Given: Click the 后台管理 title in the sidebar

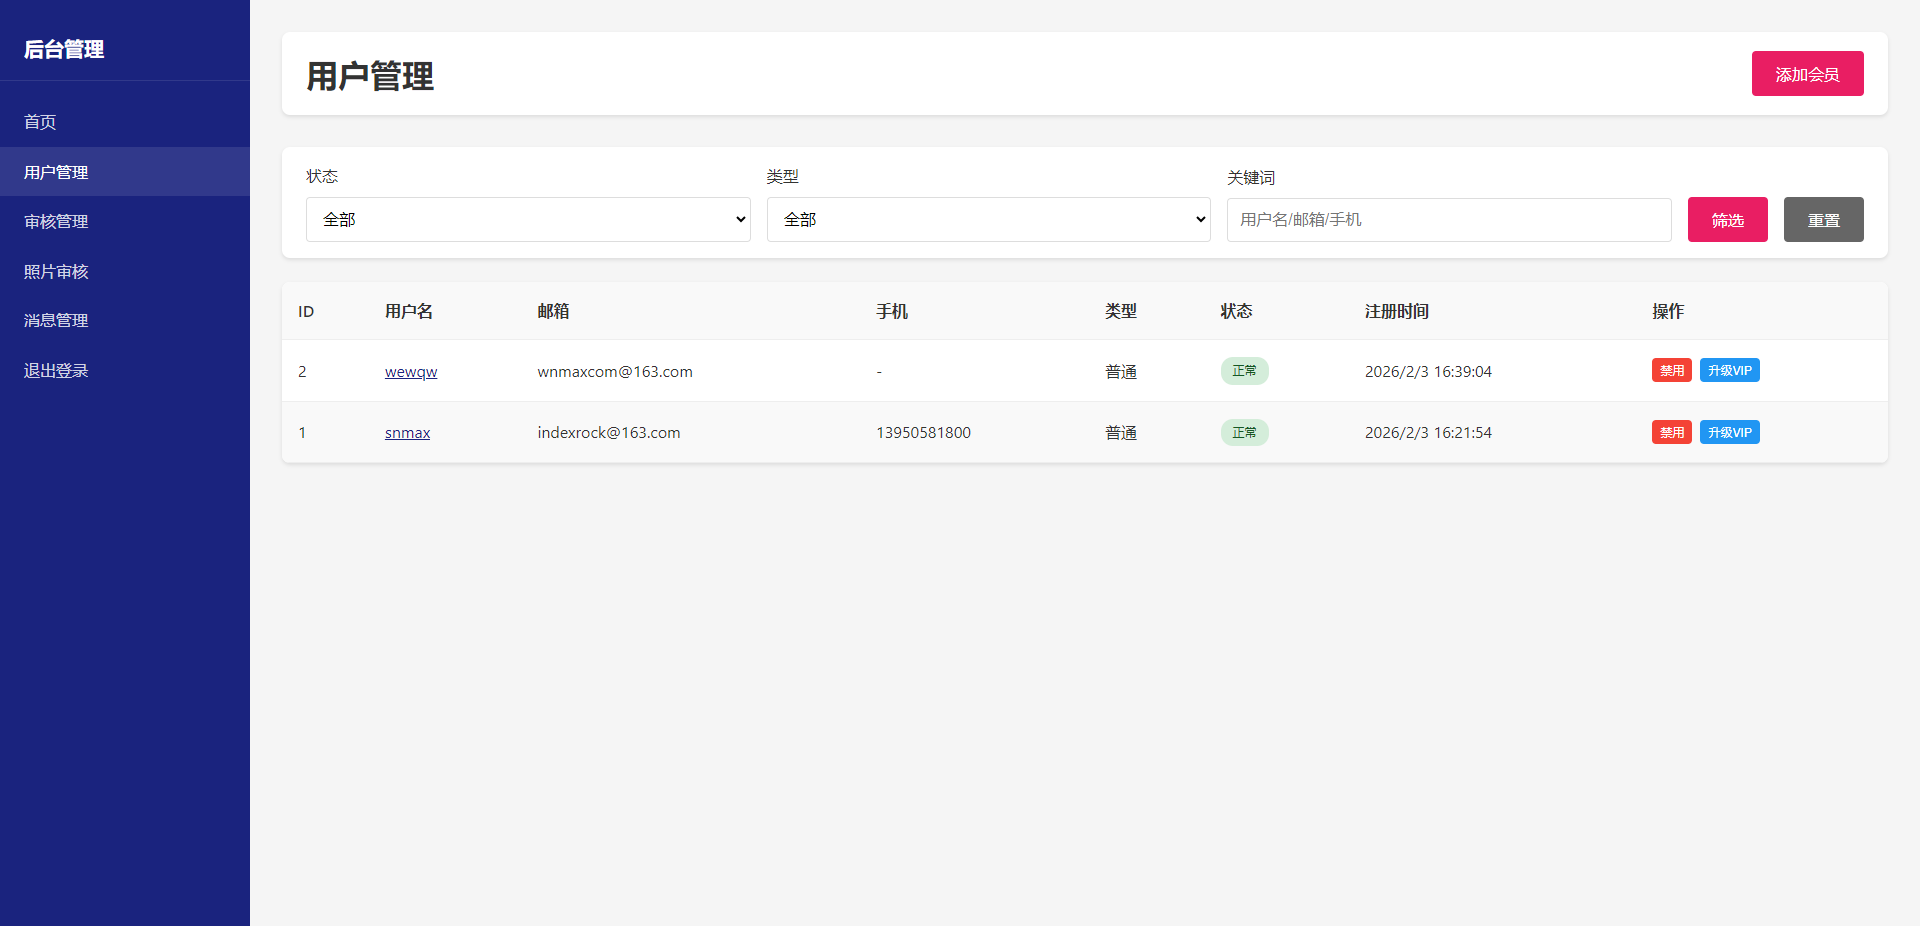Looking at the screenshot, I should point(64,49).
